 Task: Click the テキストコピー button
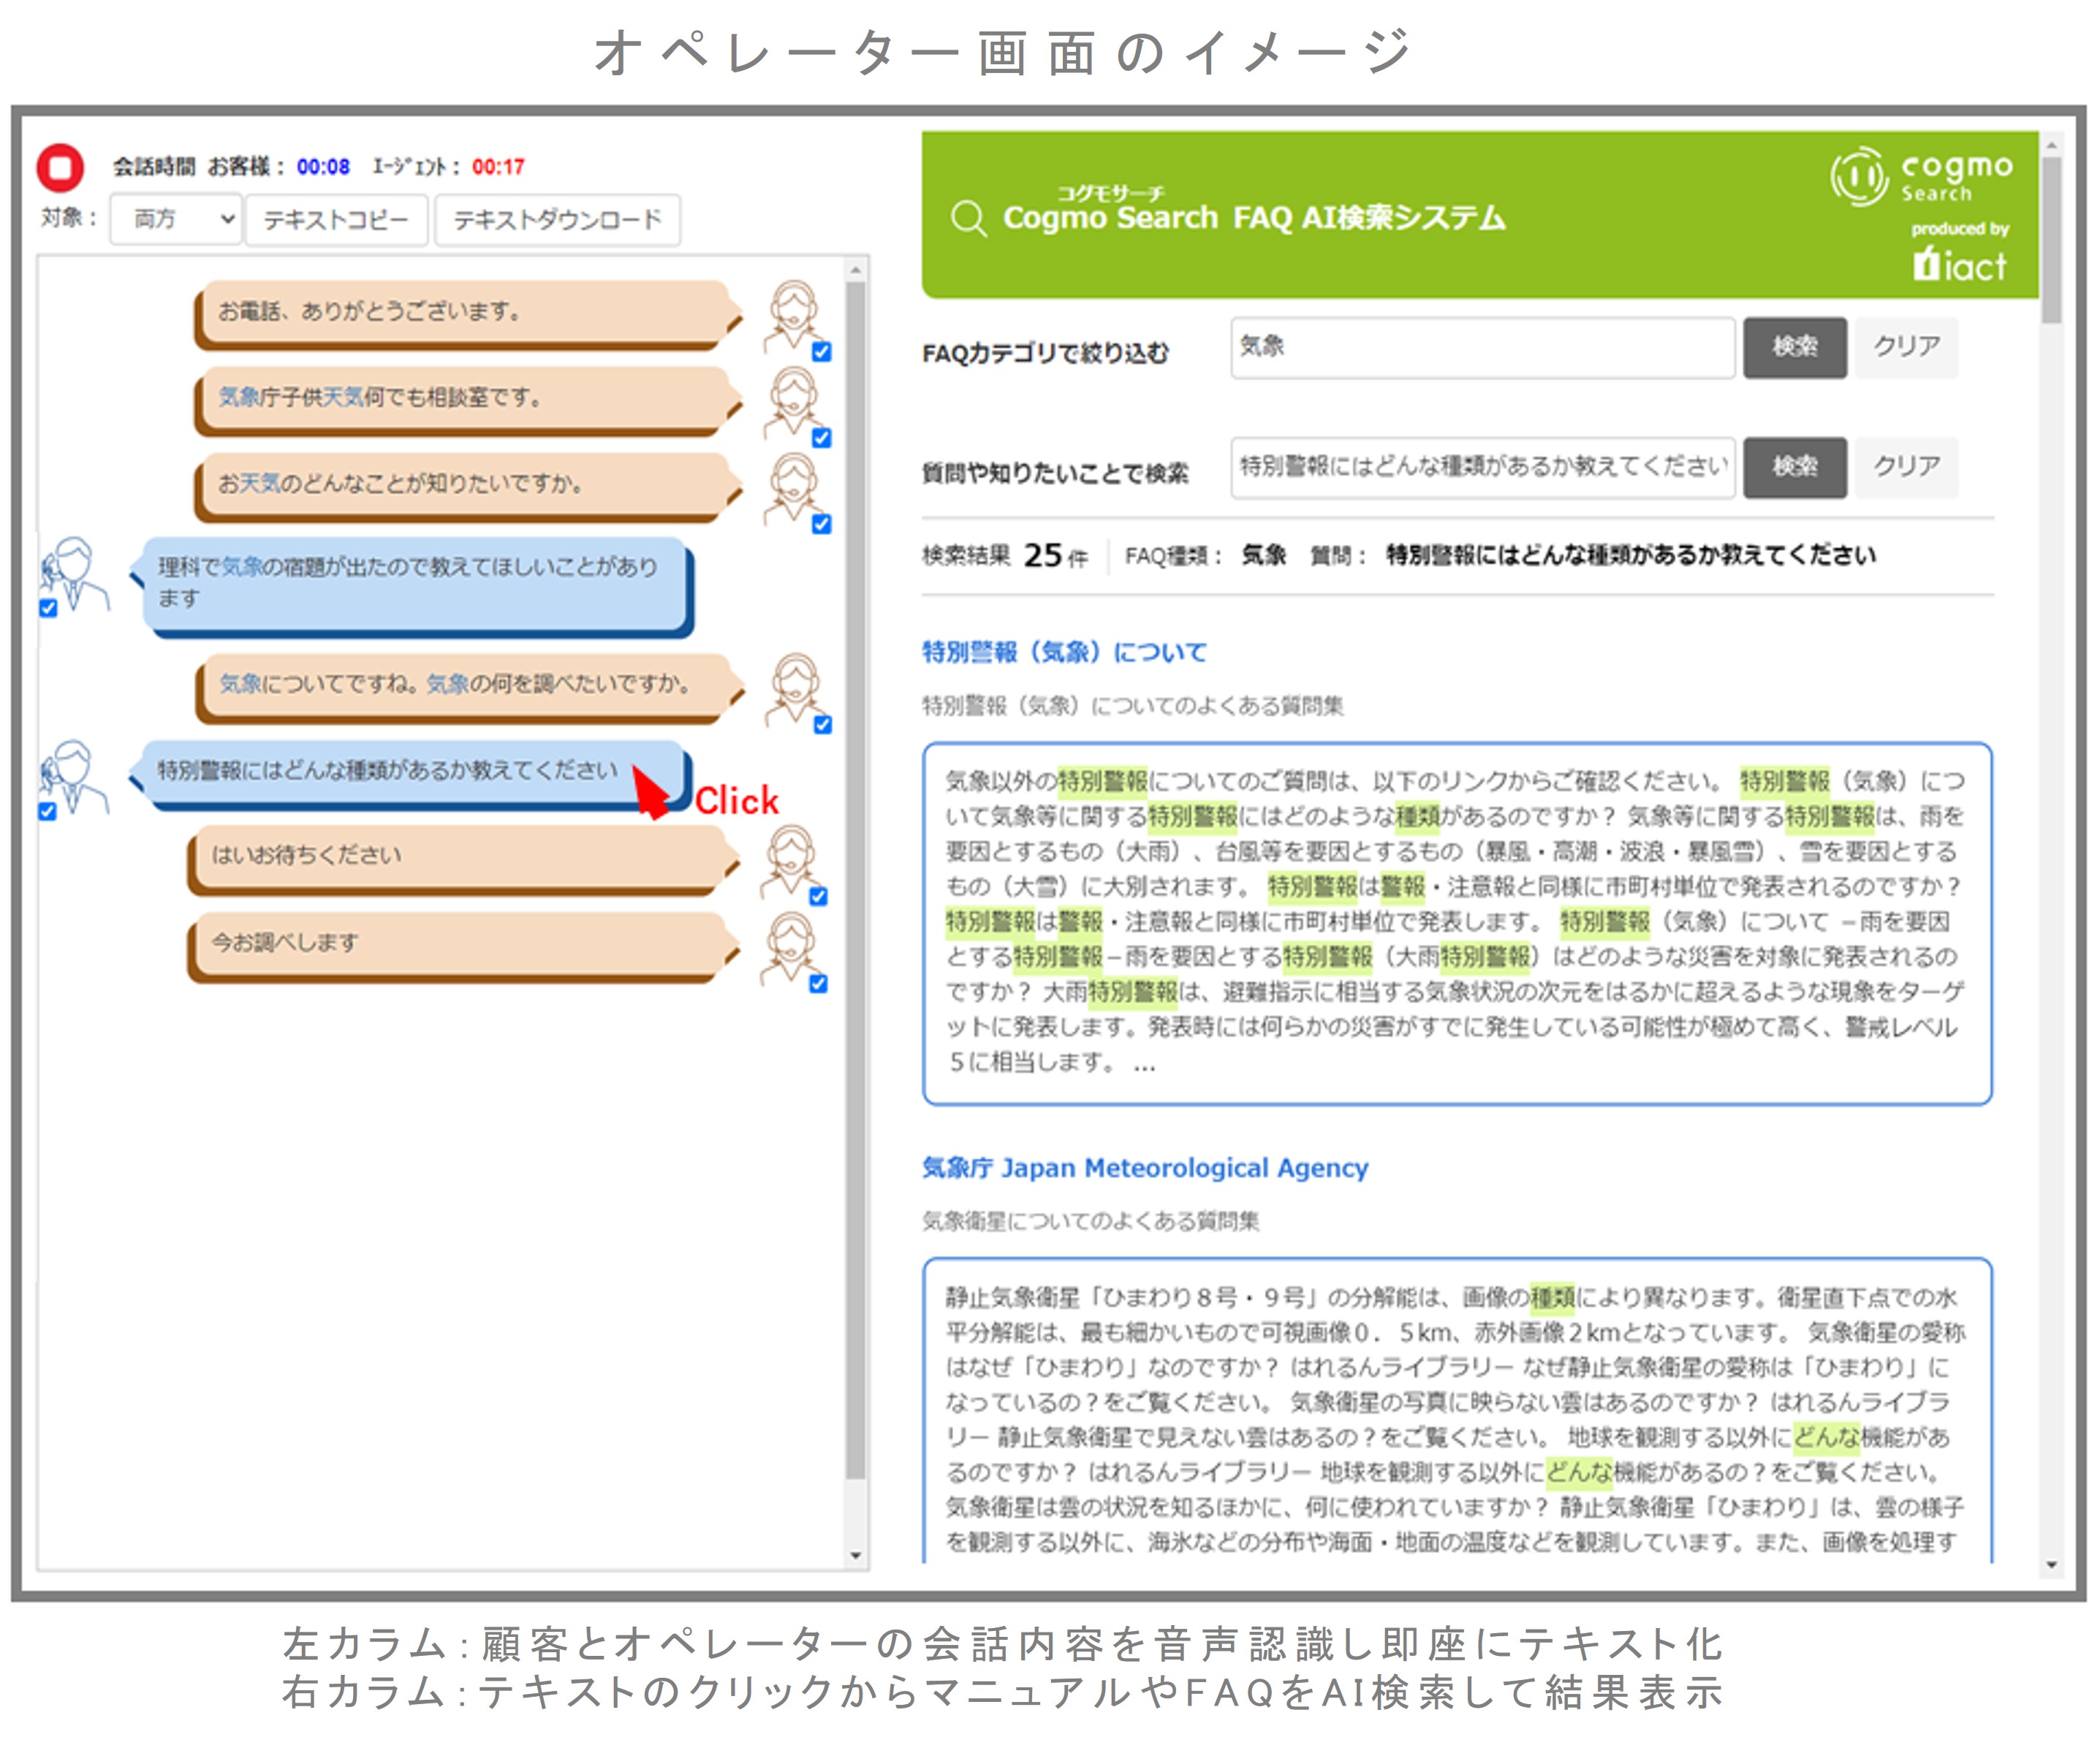tap(337, 220)
